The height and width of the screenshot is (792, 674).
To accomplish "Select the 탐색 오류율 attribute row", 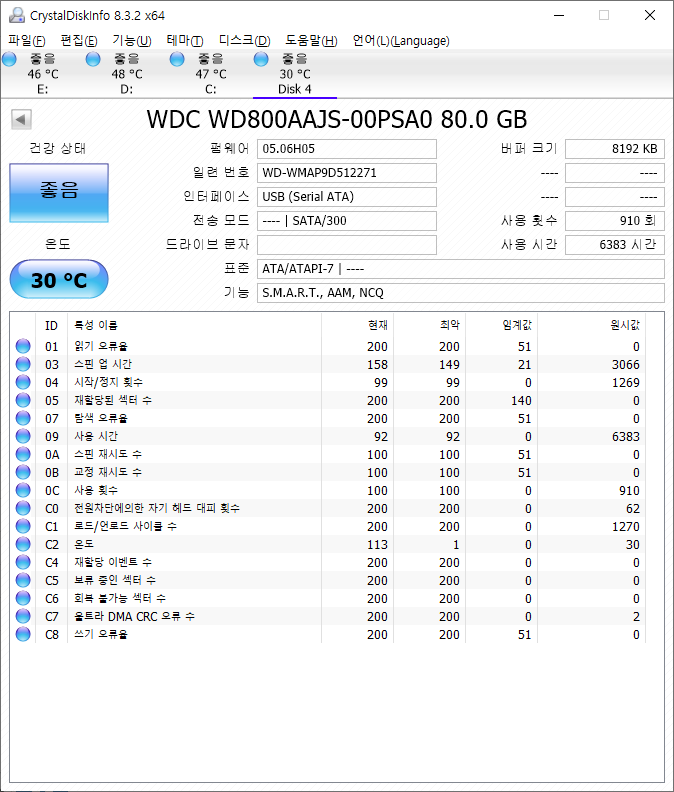I will [328, 418].
